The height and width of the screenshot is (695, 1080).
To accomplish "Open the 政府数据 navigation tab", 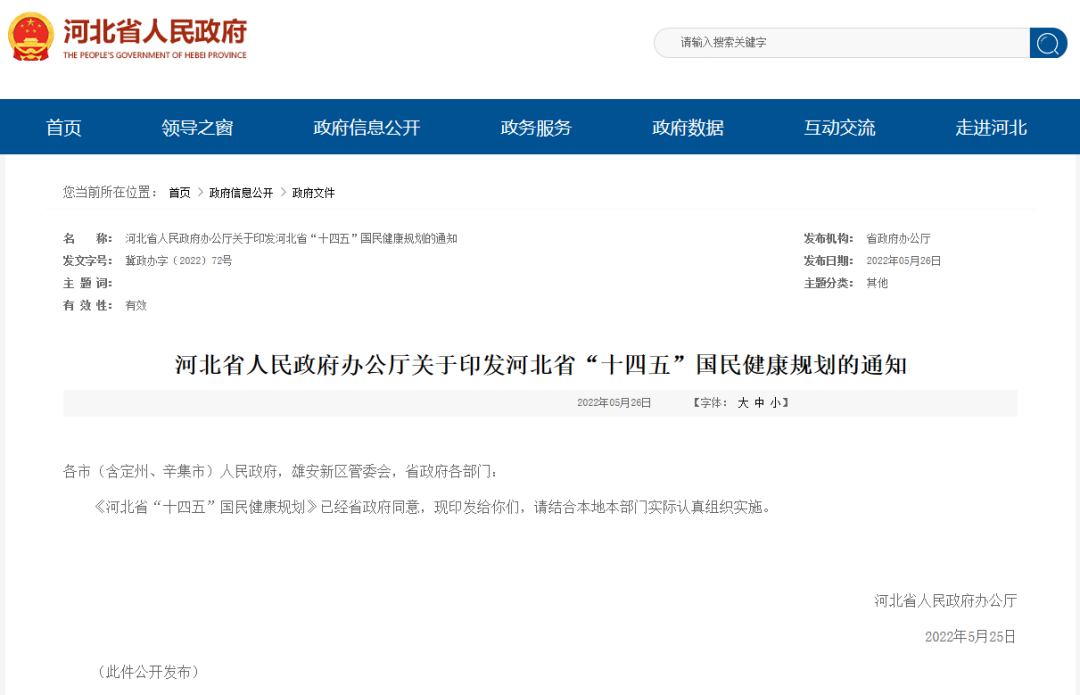I will click(x=687, y=127).
